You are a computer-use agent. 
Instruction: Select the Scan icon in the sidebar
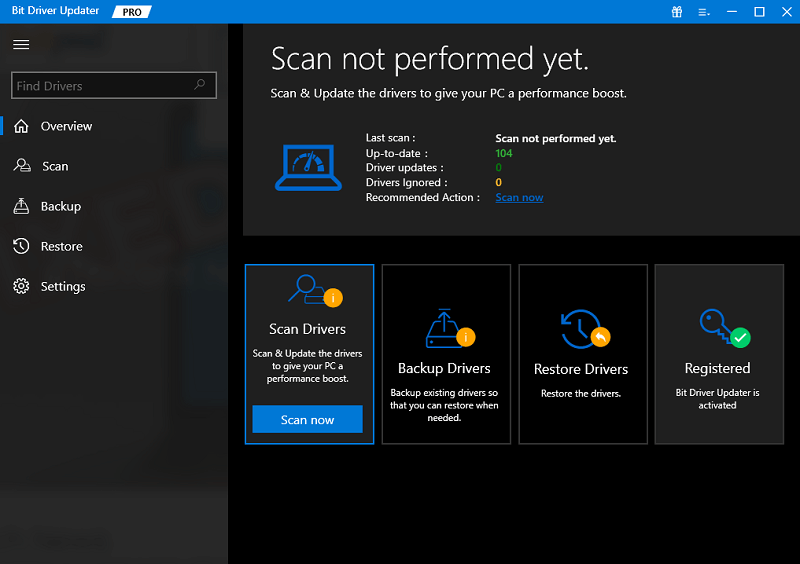[21, 166]
